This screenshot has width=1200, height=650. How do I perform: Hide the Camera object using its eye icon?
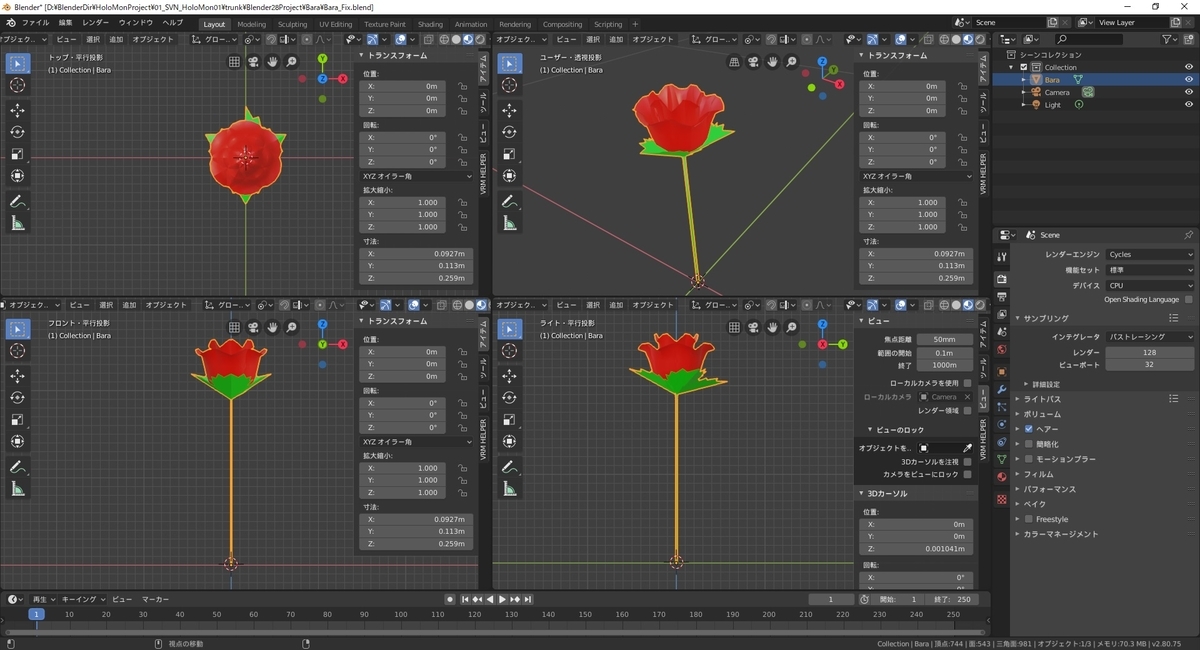1189,92
